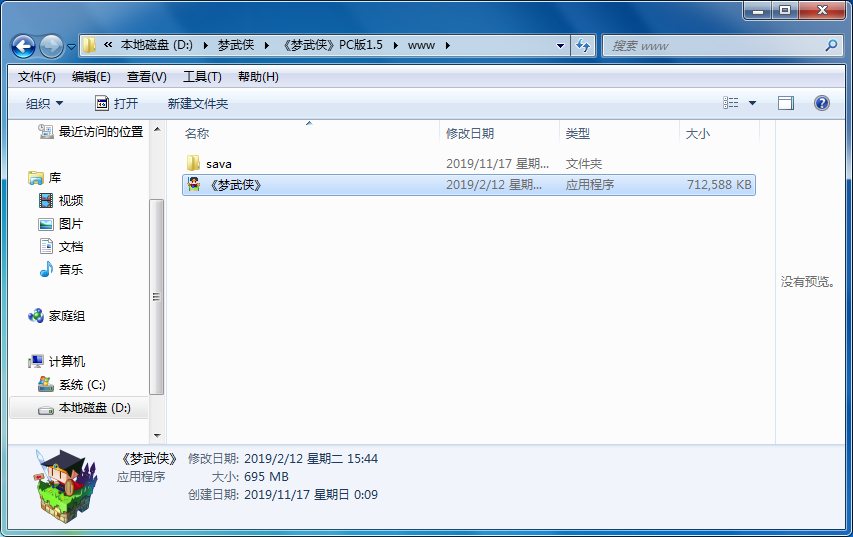Click the search magnifier icon

click(x=830, y=46)
